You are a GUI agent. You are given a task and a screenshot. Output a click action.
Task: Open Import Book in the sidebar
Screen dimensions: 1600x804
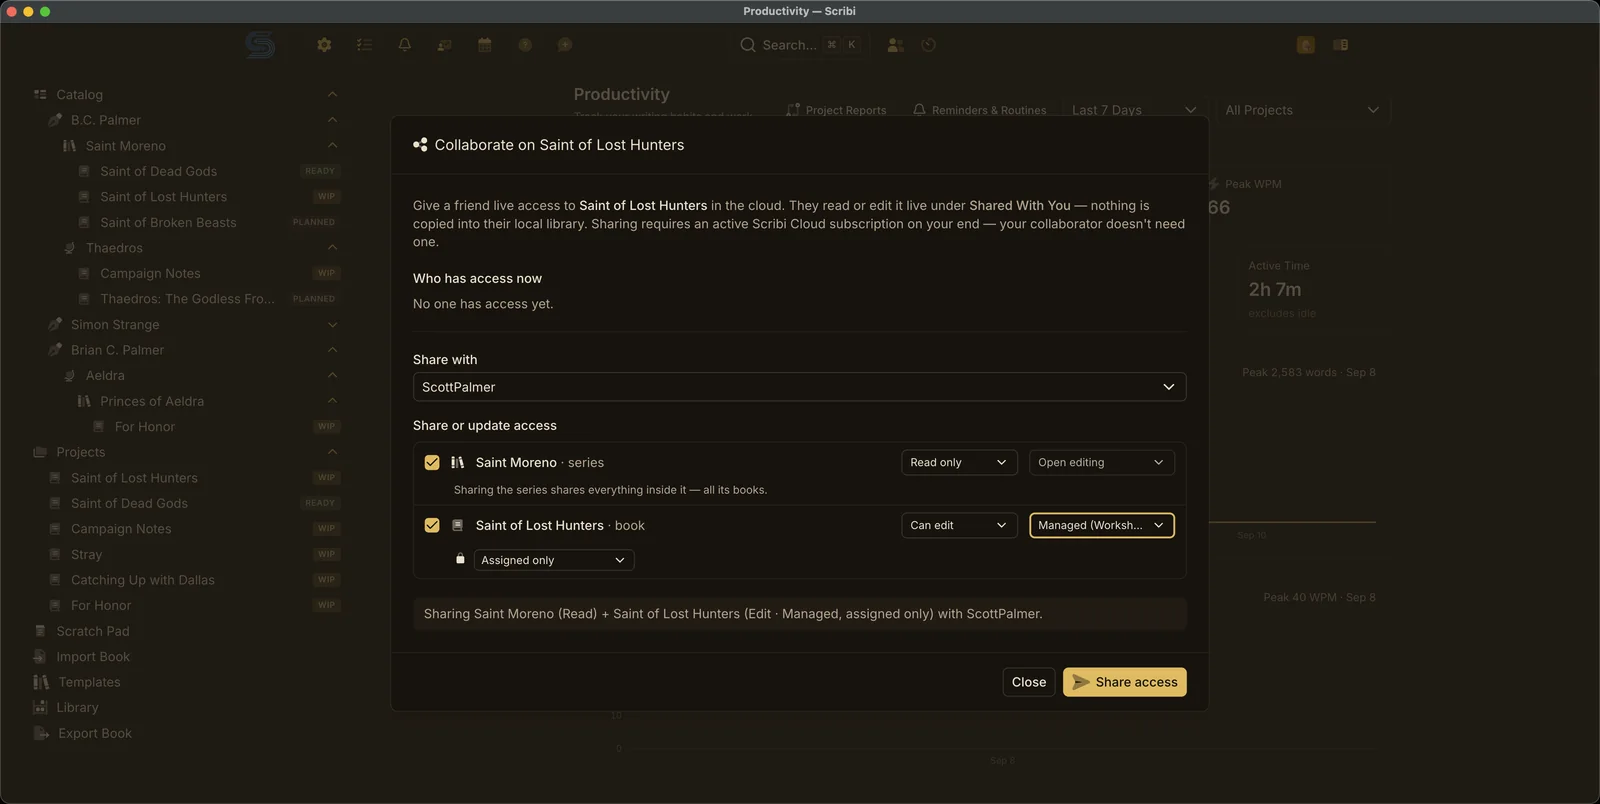(x=93, y=657)
